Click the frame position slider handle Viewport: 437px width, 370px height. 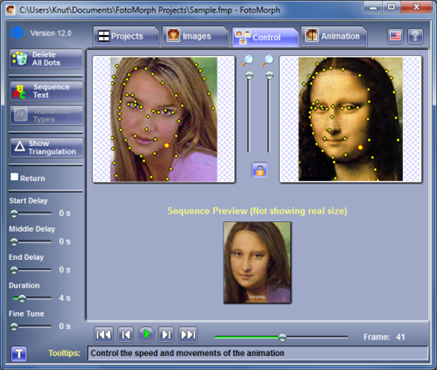(282, 337)
